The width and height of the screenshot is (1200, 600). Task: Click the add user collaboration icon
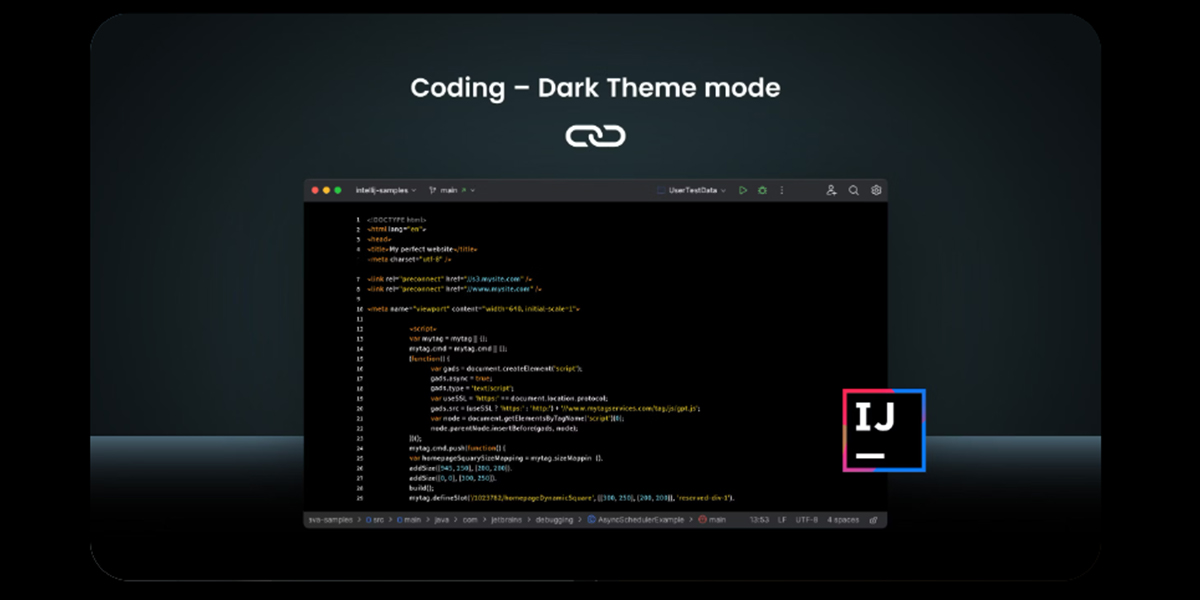coord(831,190)
